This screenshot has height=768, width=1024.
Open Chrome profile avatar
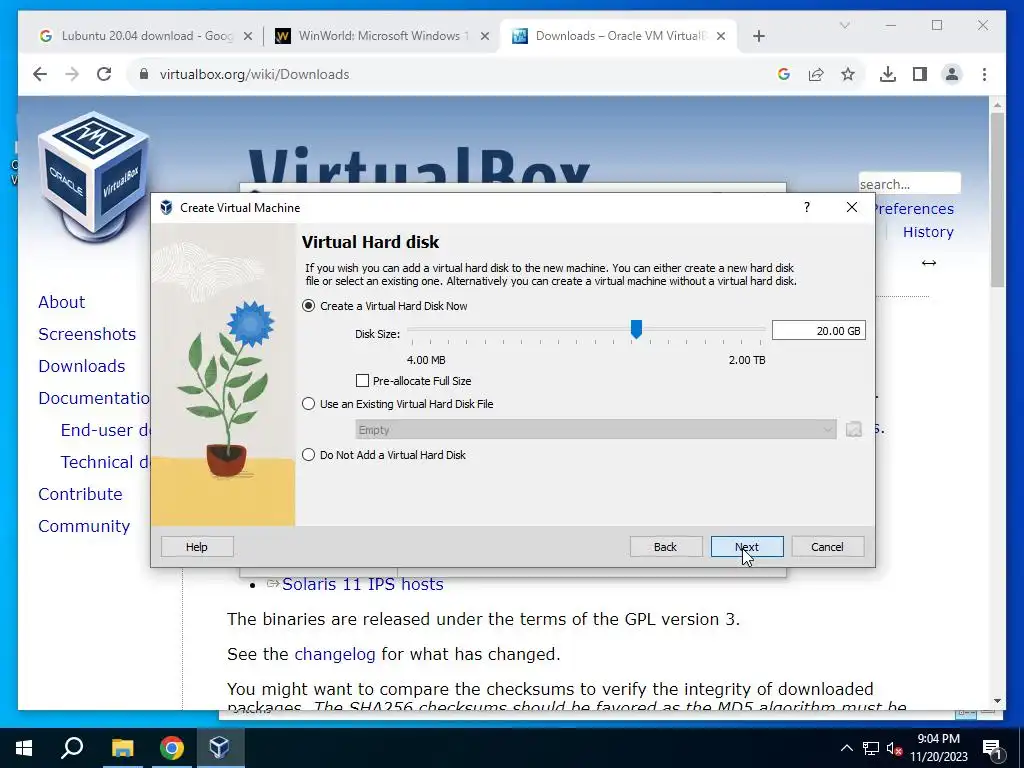pyautogui.click(x=952, y=74)
